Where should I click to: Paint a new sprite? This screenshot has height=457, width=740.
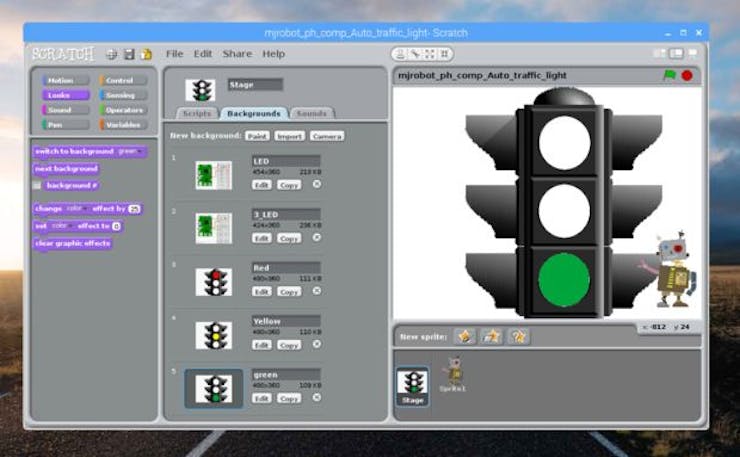(465, 337)
